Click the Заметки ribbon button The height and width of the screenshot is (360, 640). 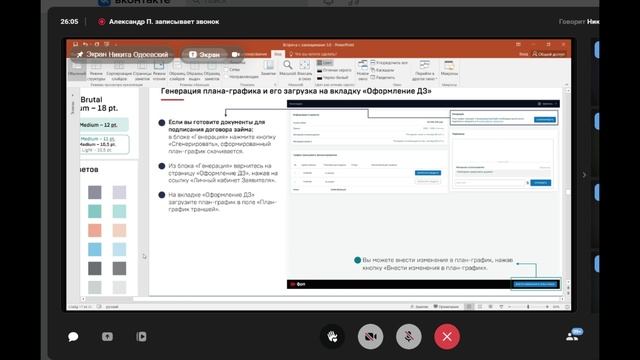268,68
